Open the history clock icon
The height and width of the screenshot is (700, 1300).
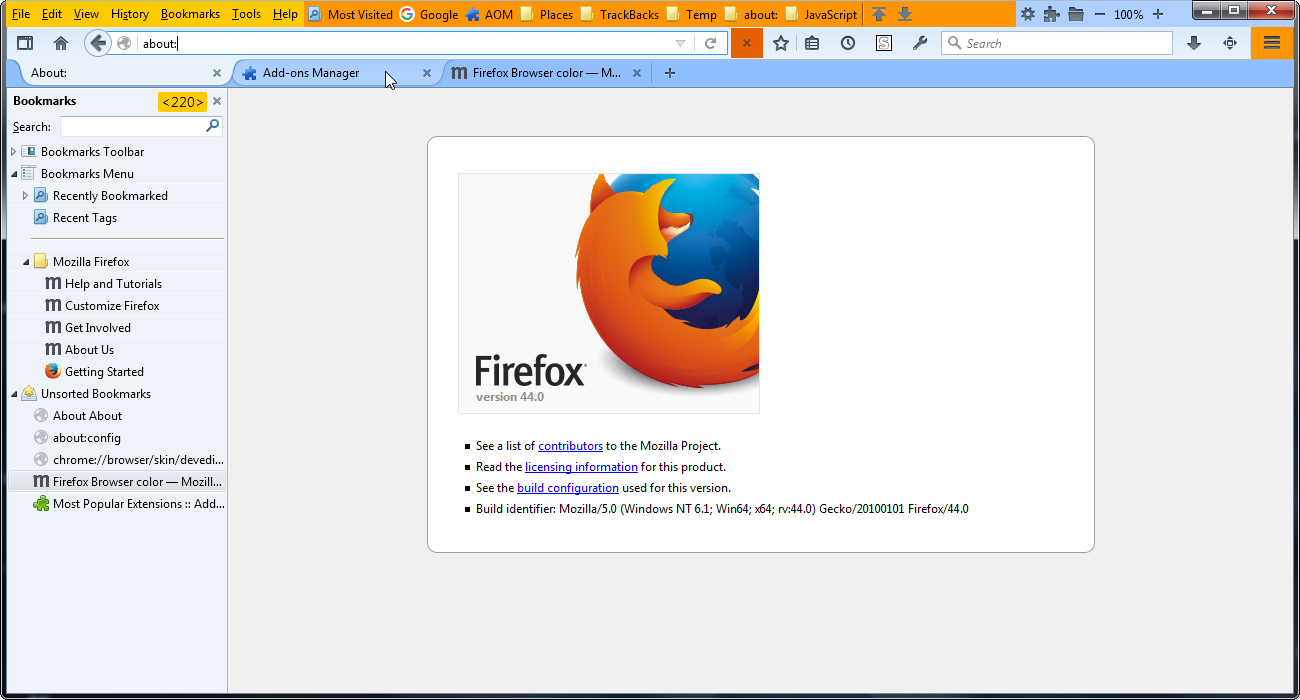click(848, 43)
